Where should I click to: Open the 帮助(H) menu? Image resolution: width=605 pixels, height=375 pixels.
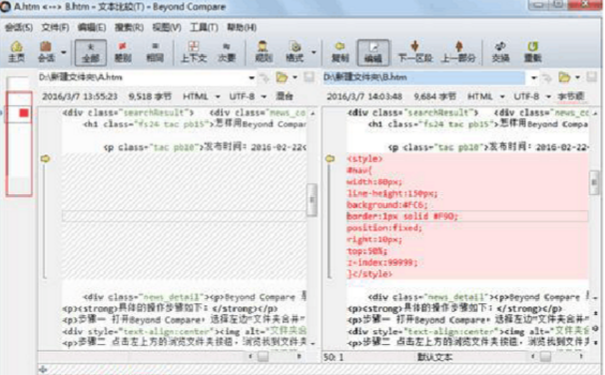tap(242, 27)
